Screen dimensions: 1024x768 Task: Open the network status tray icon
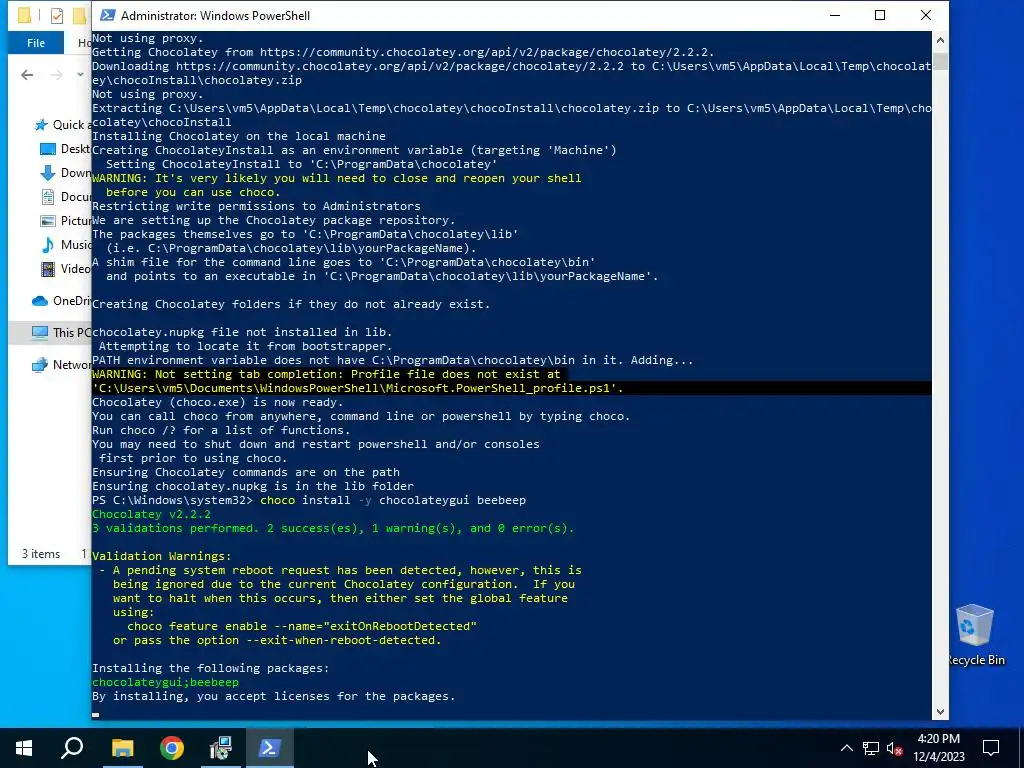click(871, 748)
